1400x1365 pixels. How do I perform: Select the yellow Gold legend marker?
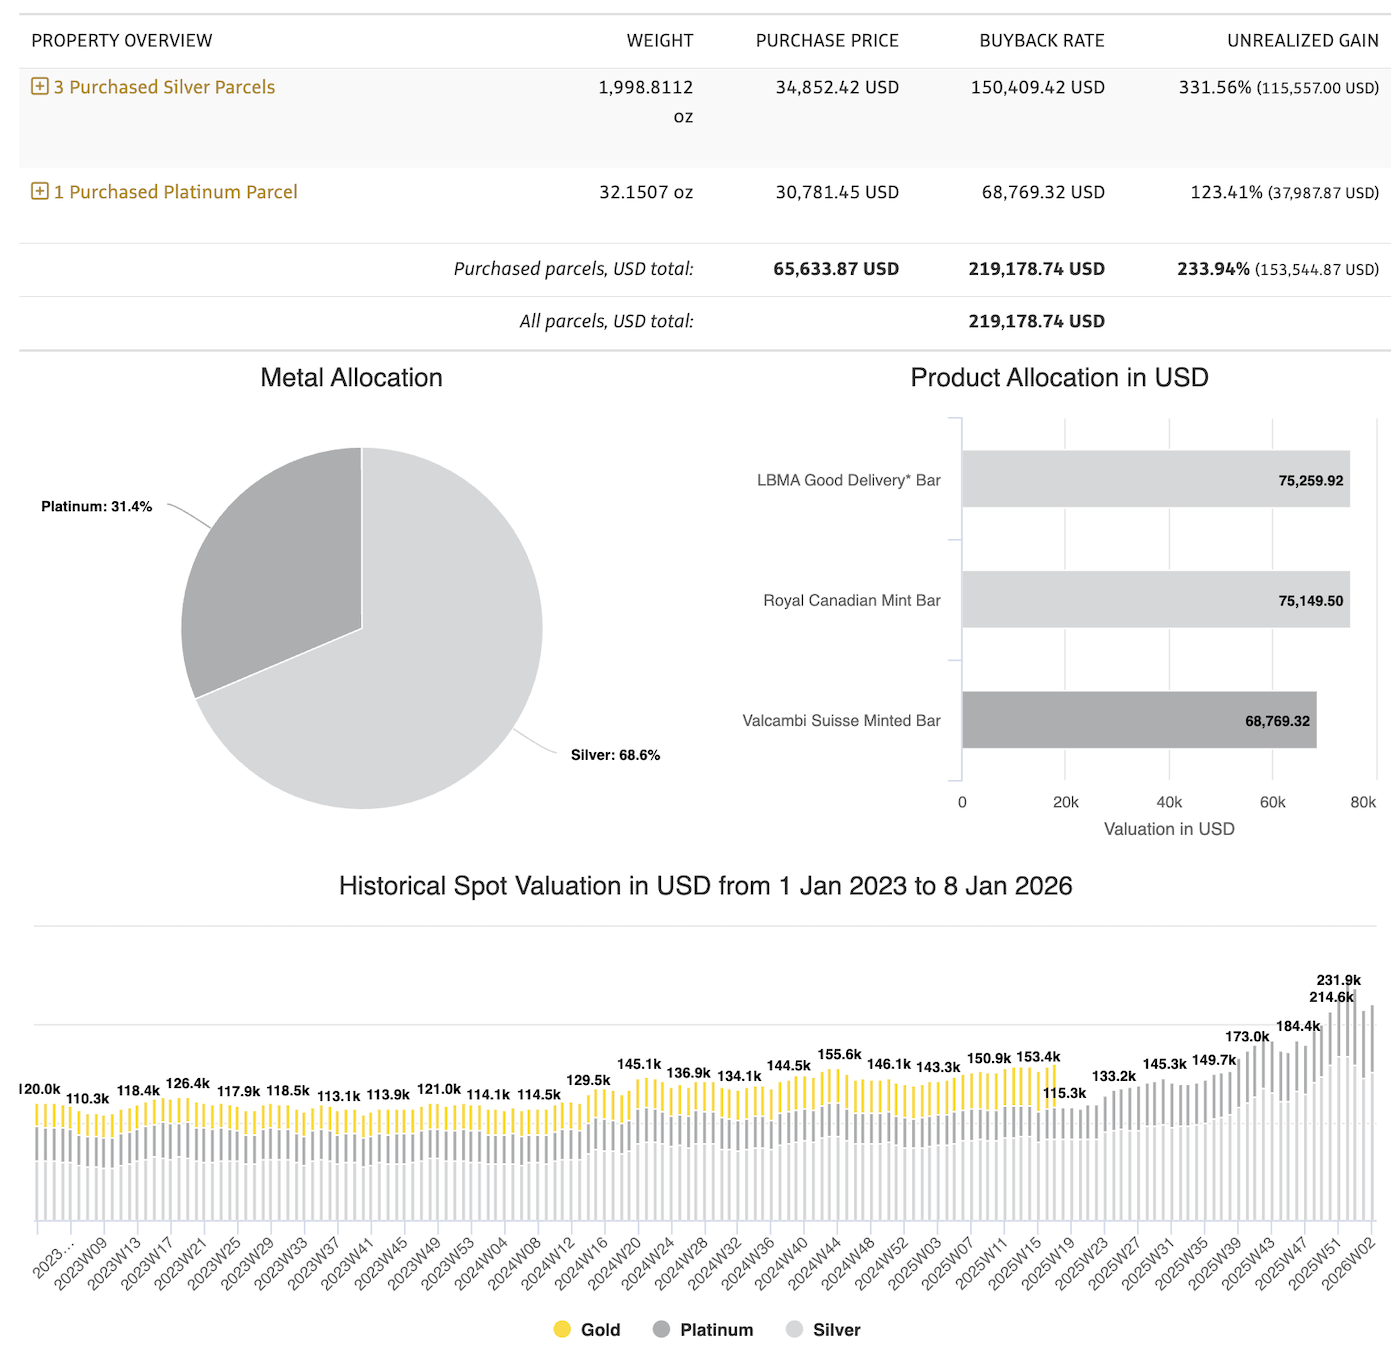coord(563,1330)
